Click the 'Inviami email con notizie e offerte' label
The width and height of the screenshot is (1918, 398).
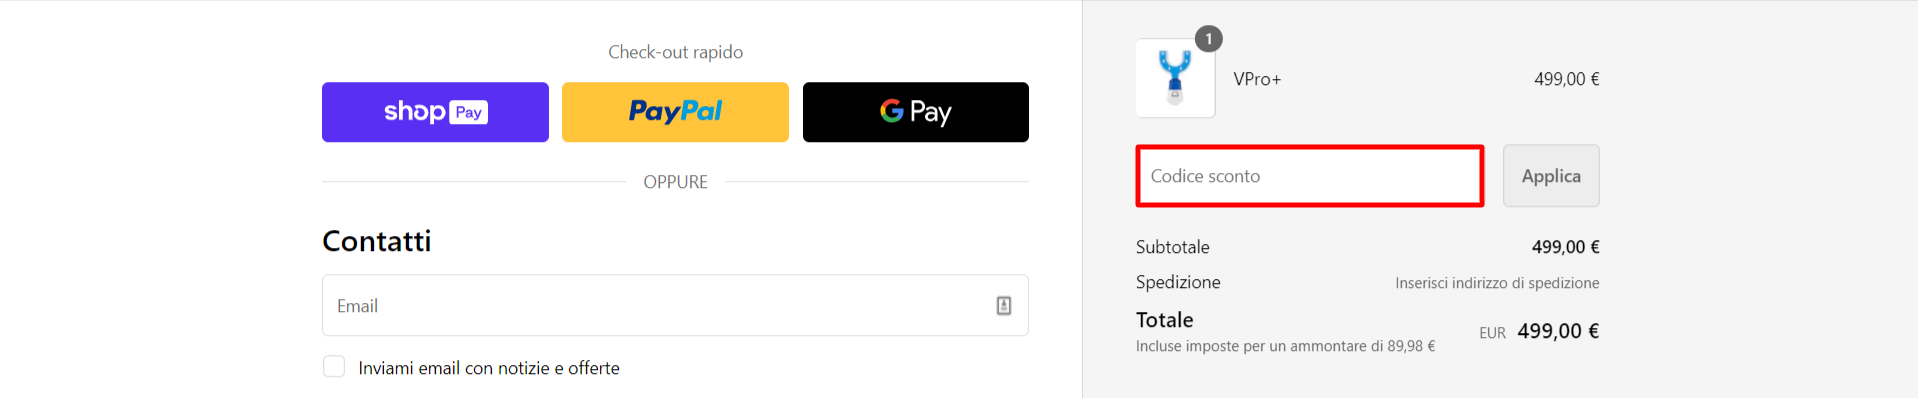click(489, 368)
